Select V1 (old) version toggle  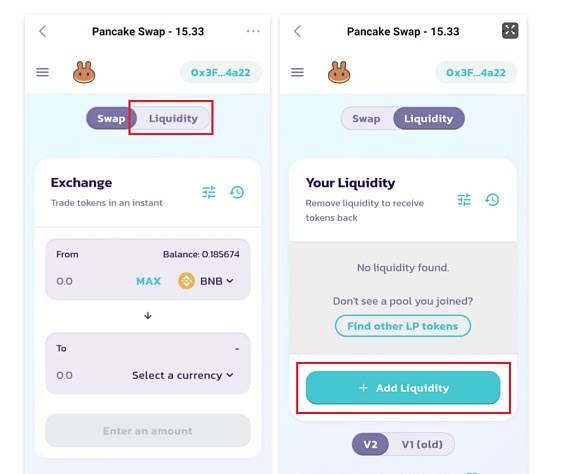click(x=422, y=444)
